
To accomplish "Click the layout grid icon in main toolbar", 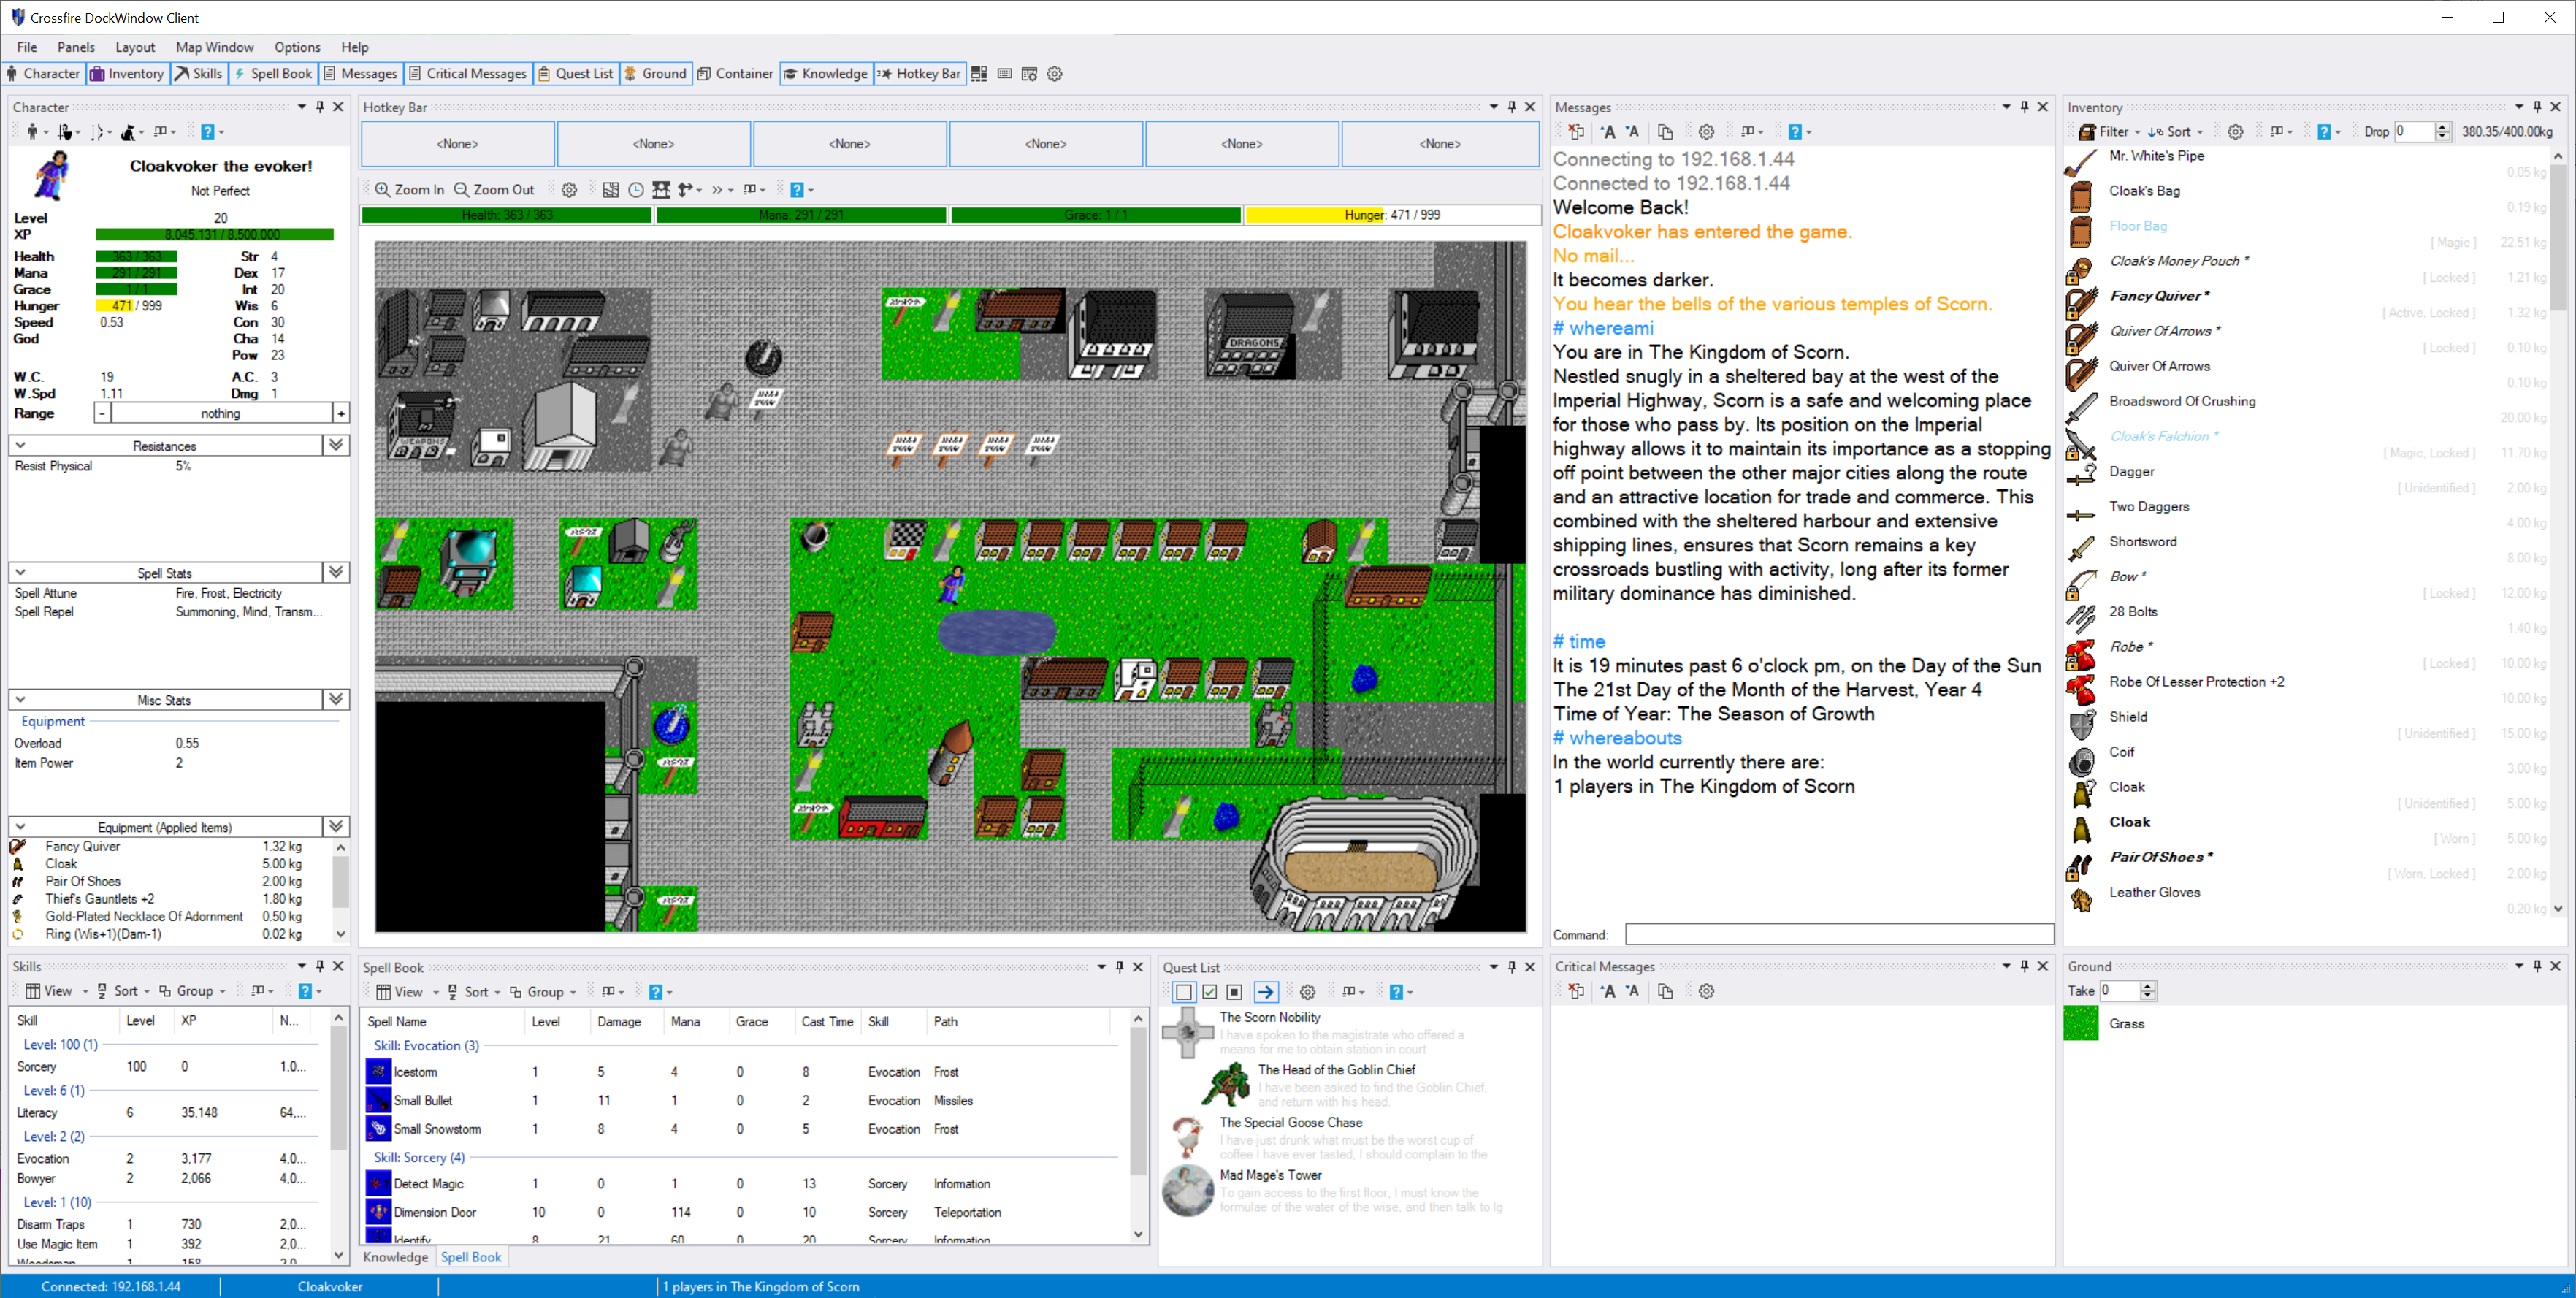I will click(979, 73).
